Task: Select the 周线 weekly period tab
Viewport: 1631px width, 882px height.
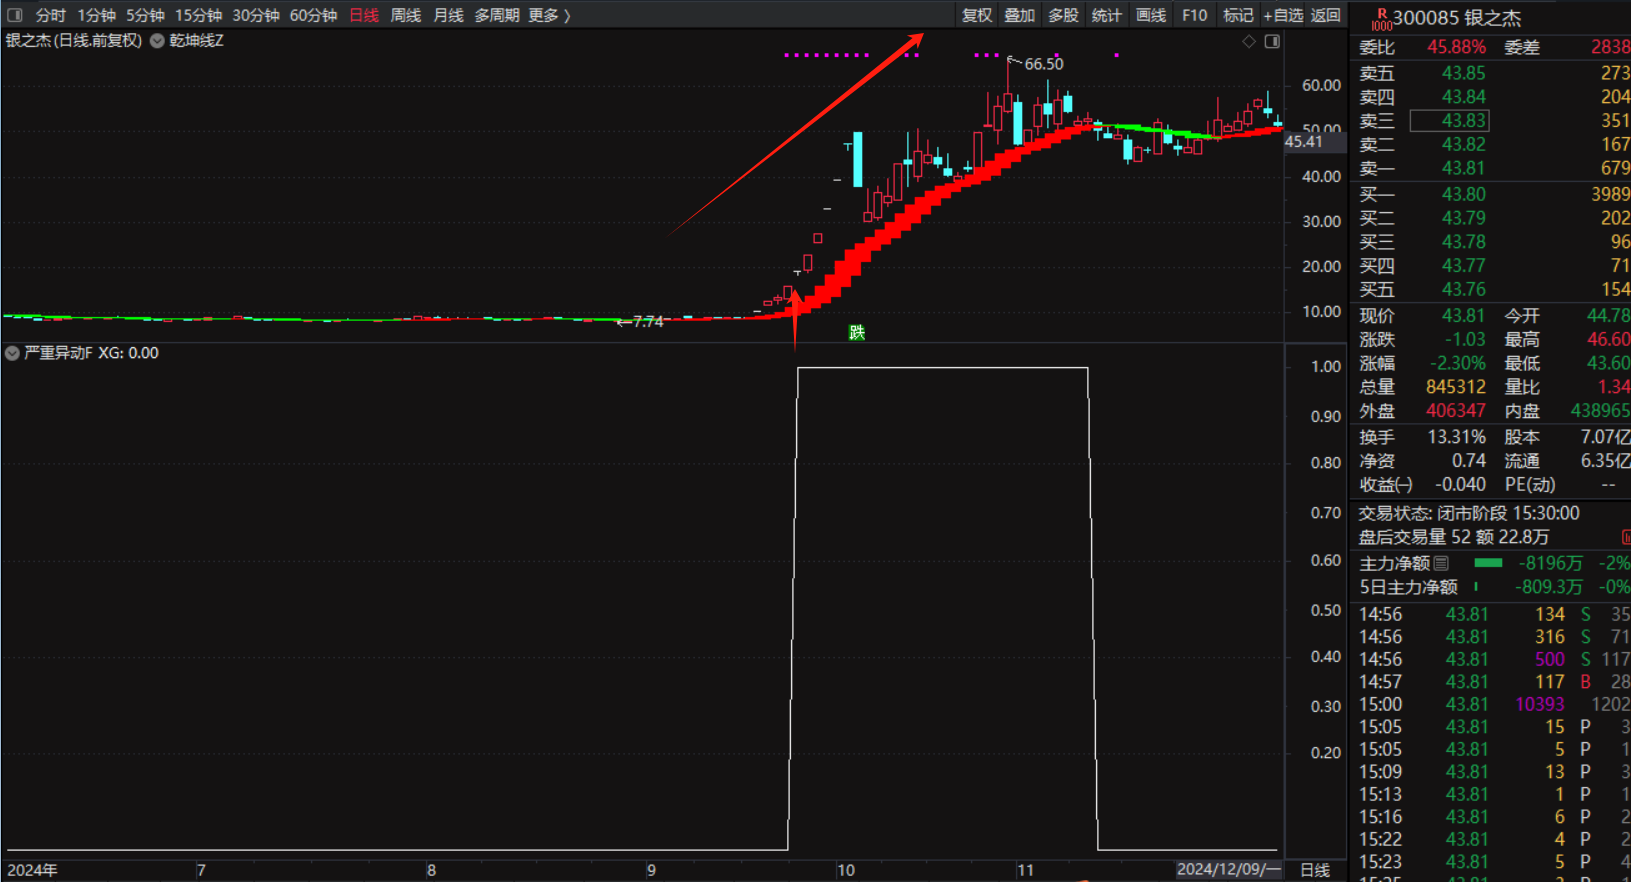Action: point(405,15)
